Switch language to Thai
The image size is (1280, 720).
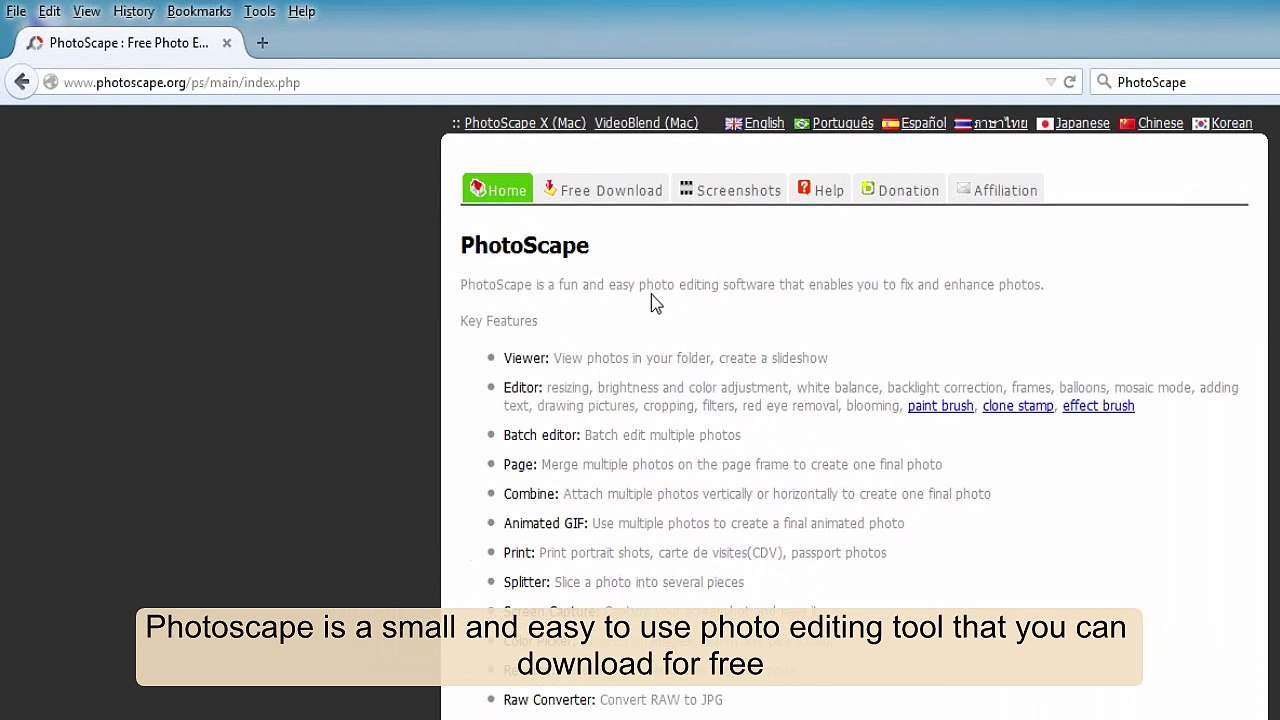tap(1000, 123)
